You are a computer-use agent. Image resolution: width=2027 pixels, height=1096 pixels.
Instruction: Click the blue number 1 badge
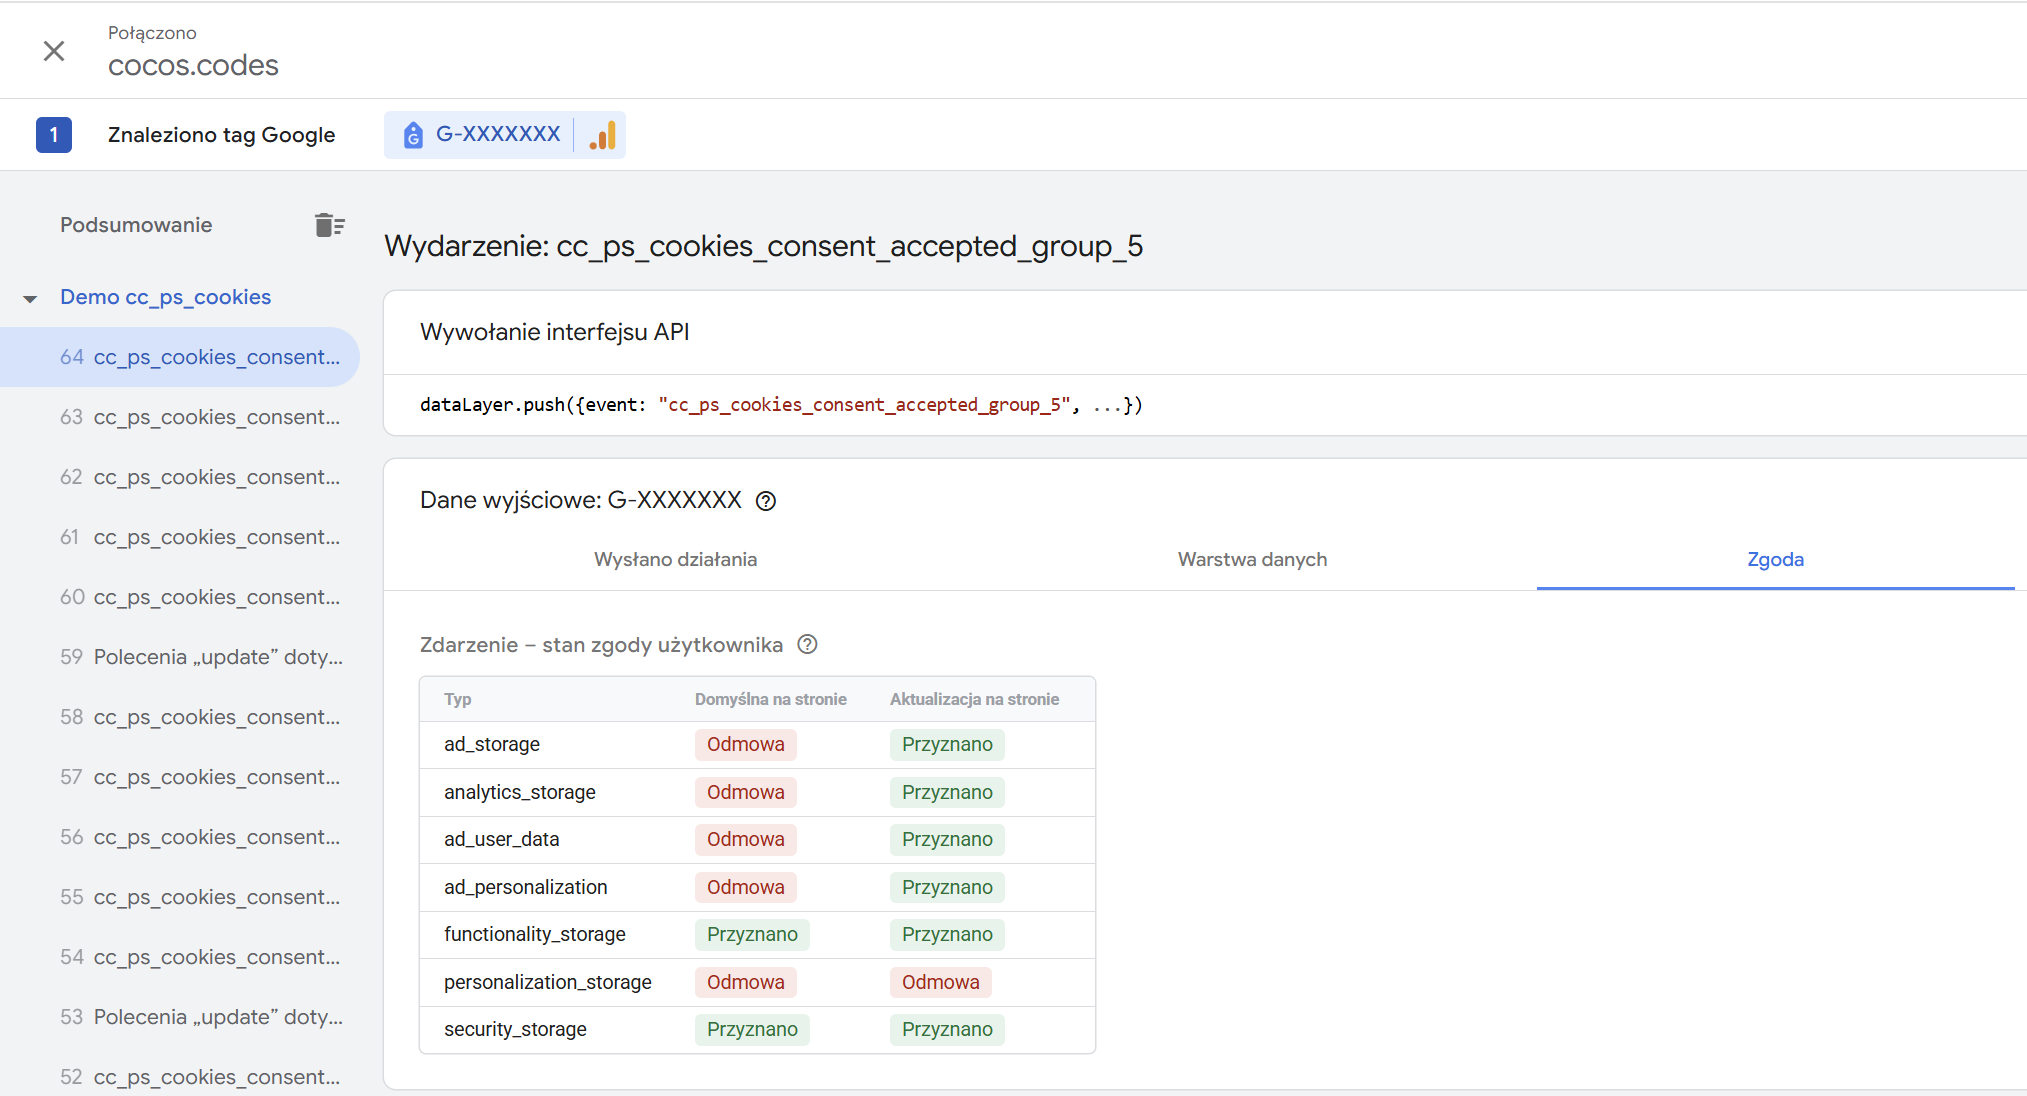(54, 135)
